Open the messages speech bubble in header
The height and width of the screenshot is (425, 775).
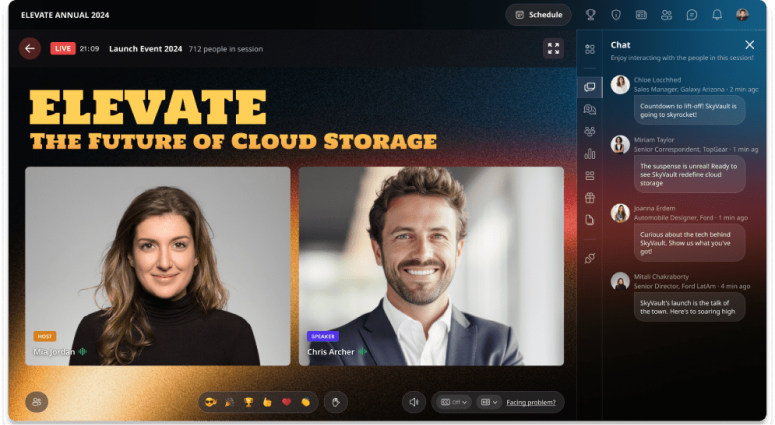692,15
